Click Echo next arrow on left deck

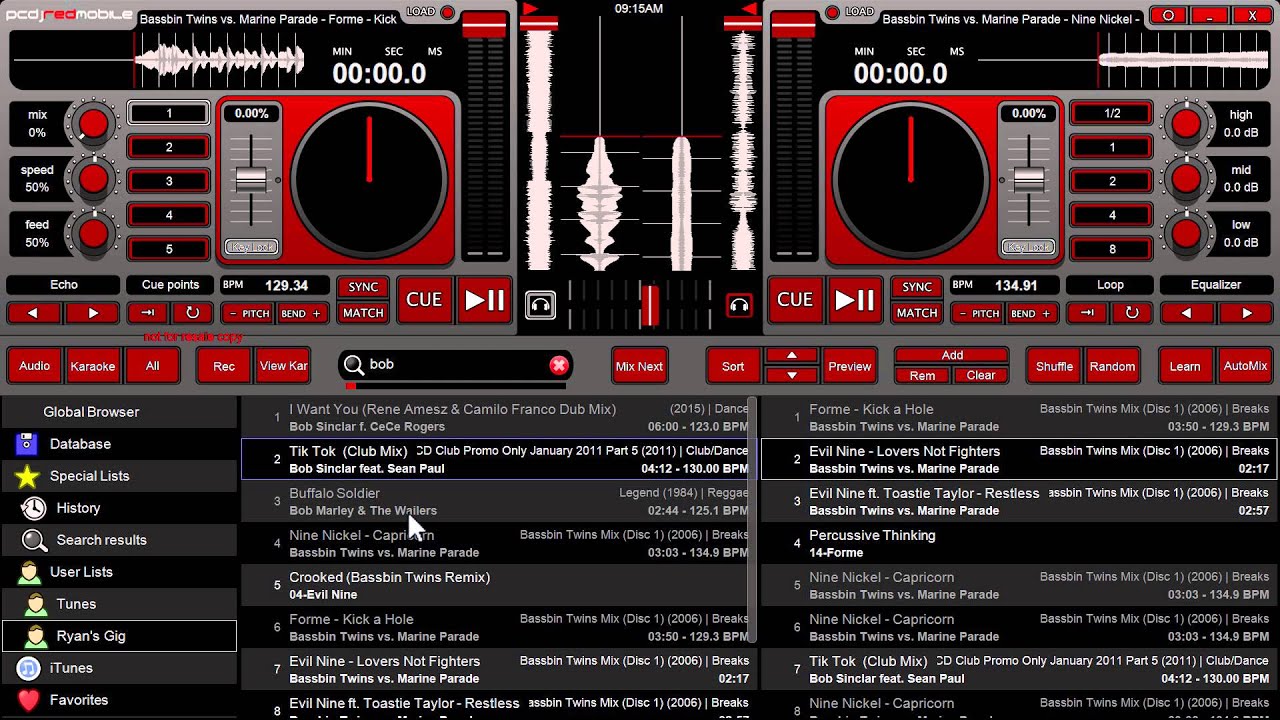(x=93, y=313)
